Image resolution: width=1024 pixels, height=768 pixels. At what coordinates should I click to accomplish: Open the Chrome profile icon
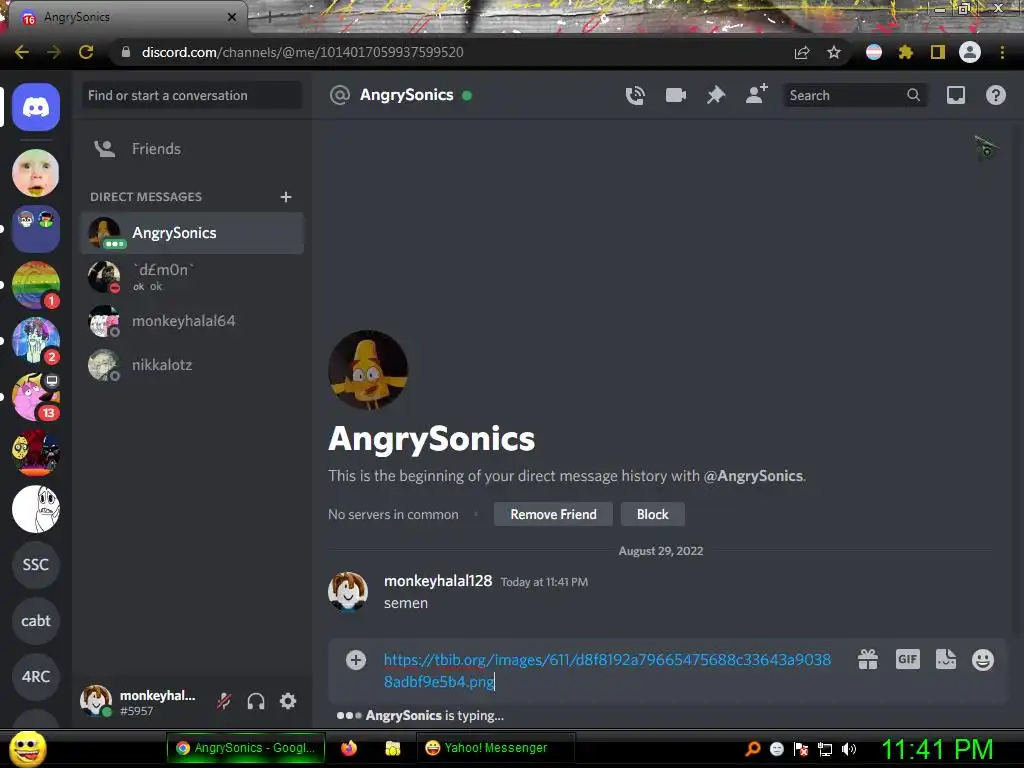(x=970, y=52)
